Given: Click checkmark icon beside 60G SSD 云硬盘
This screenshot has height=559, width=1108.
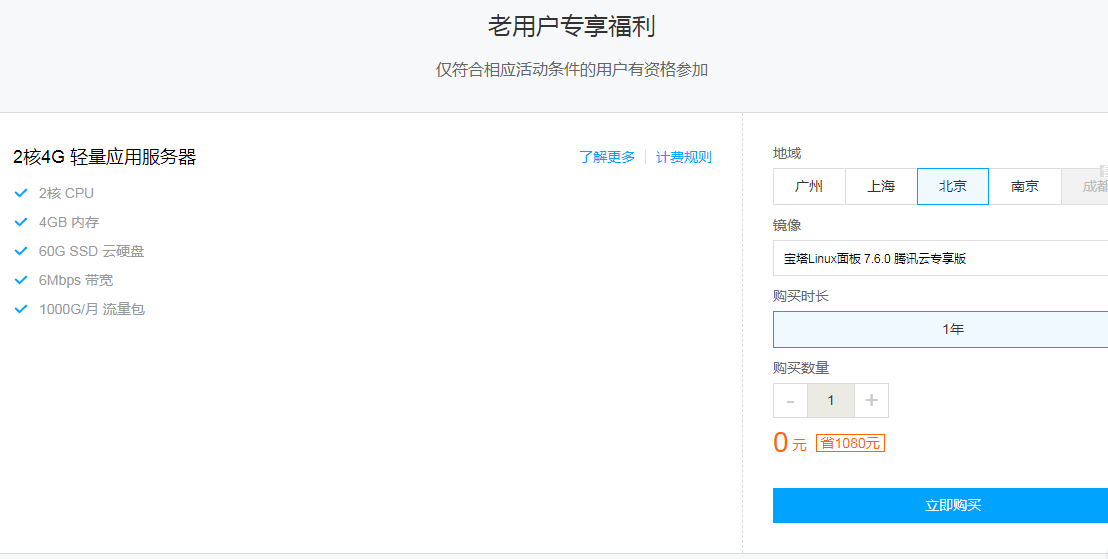Looking at the screenshot, I should [21, 251].
